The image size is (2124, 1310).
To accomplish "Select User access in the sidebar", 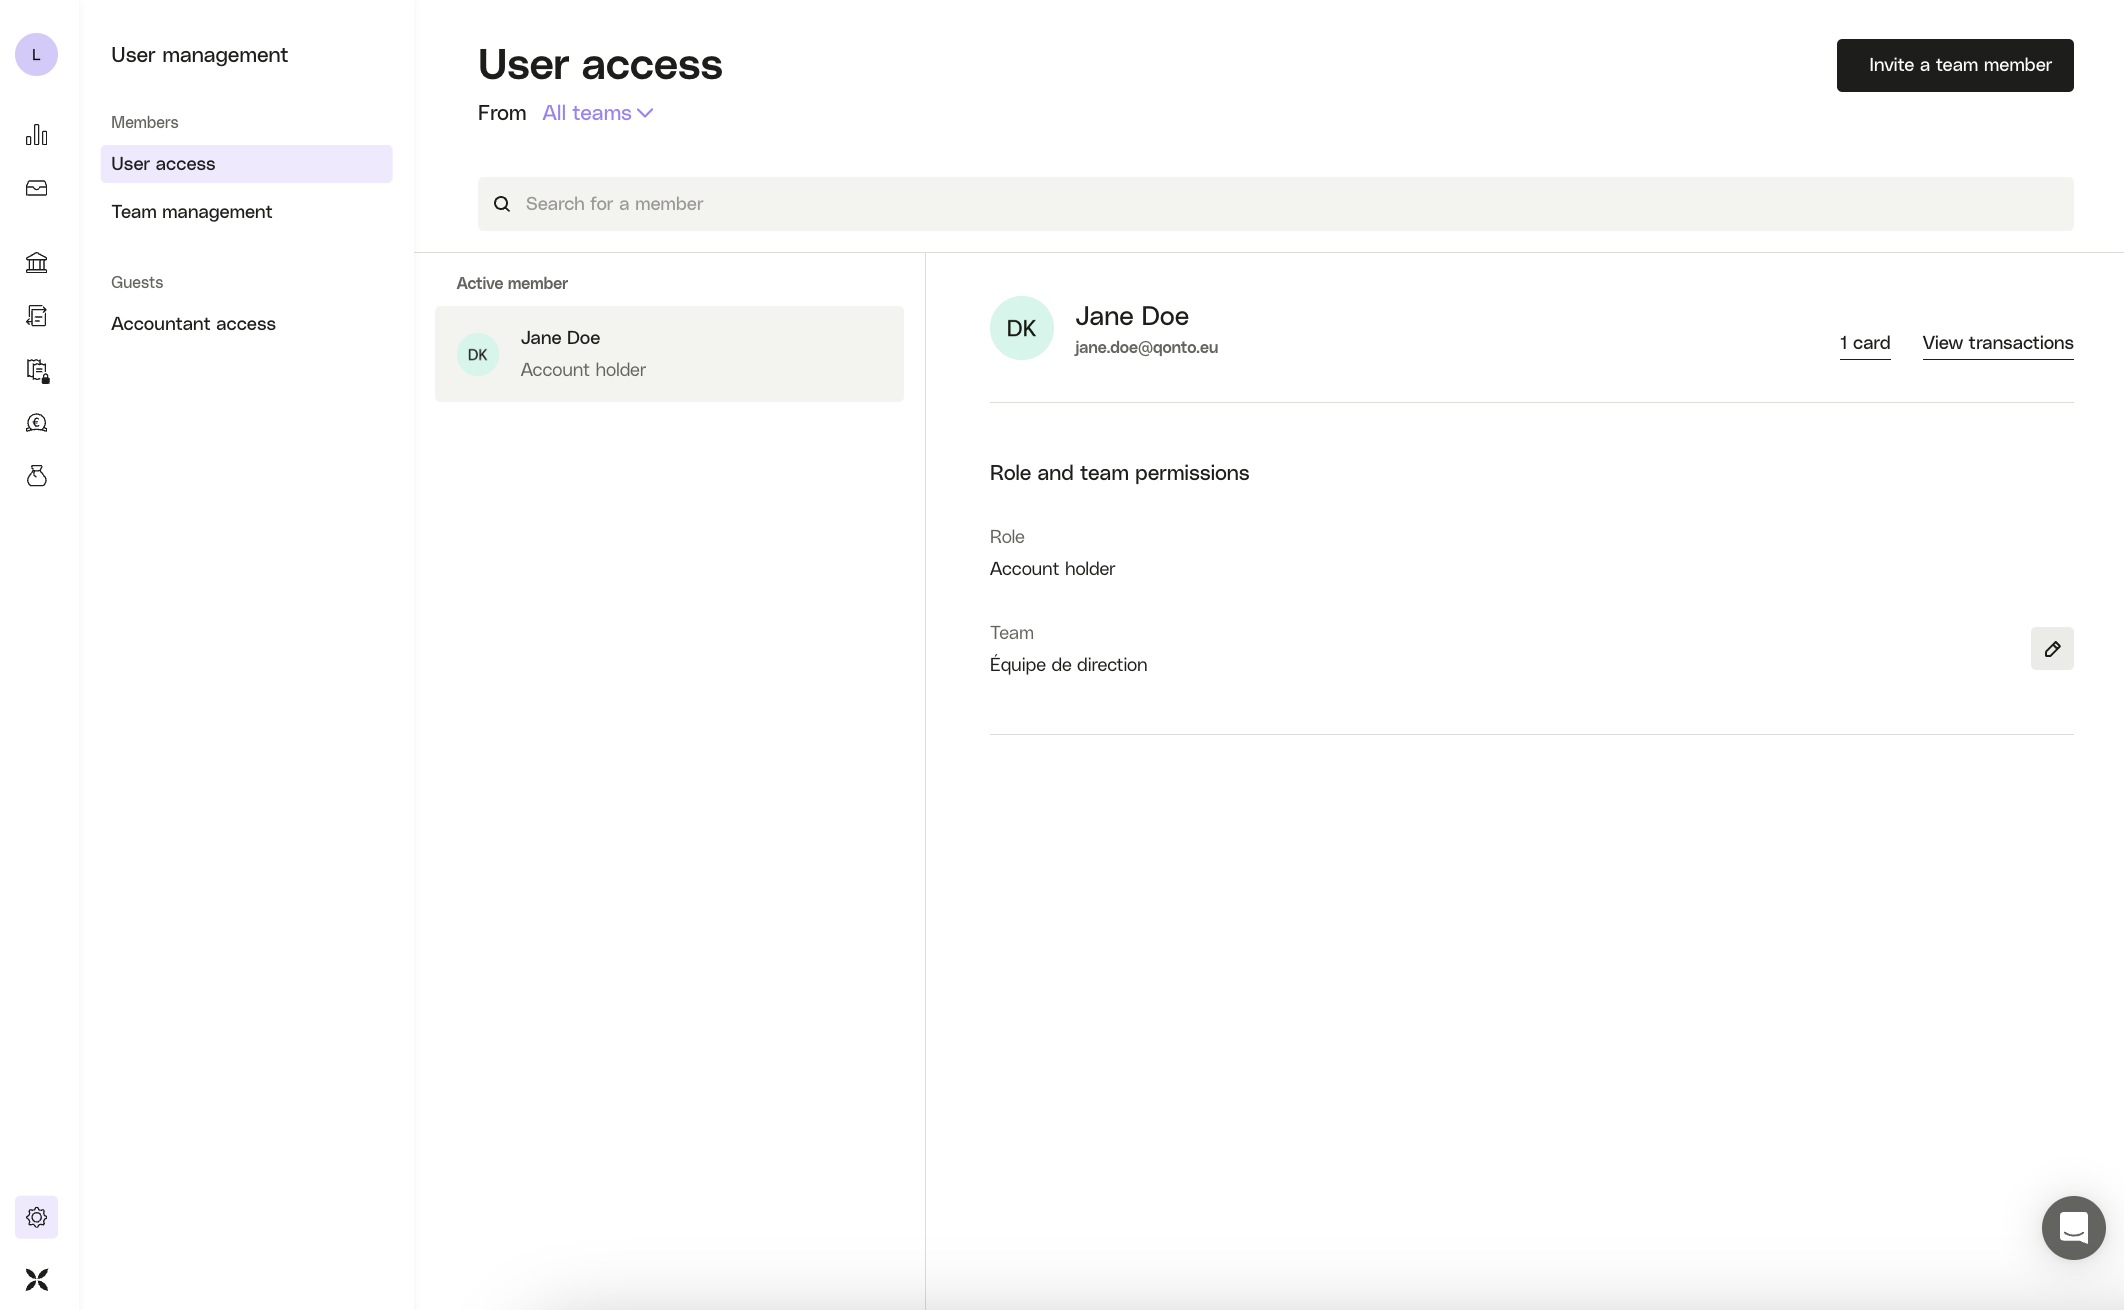I will coord(246,164).
